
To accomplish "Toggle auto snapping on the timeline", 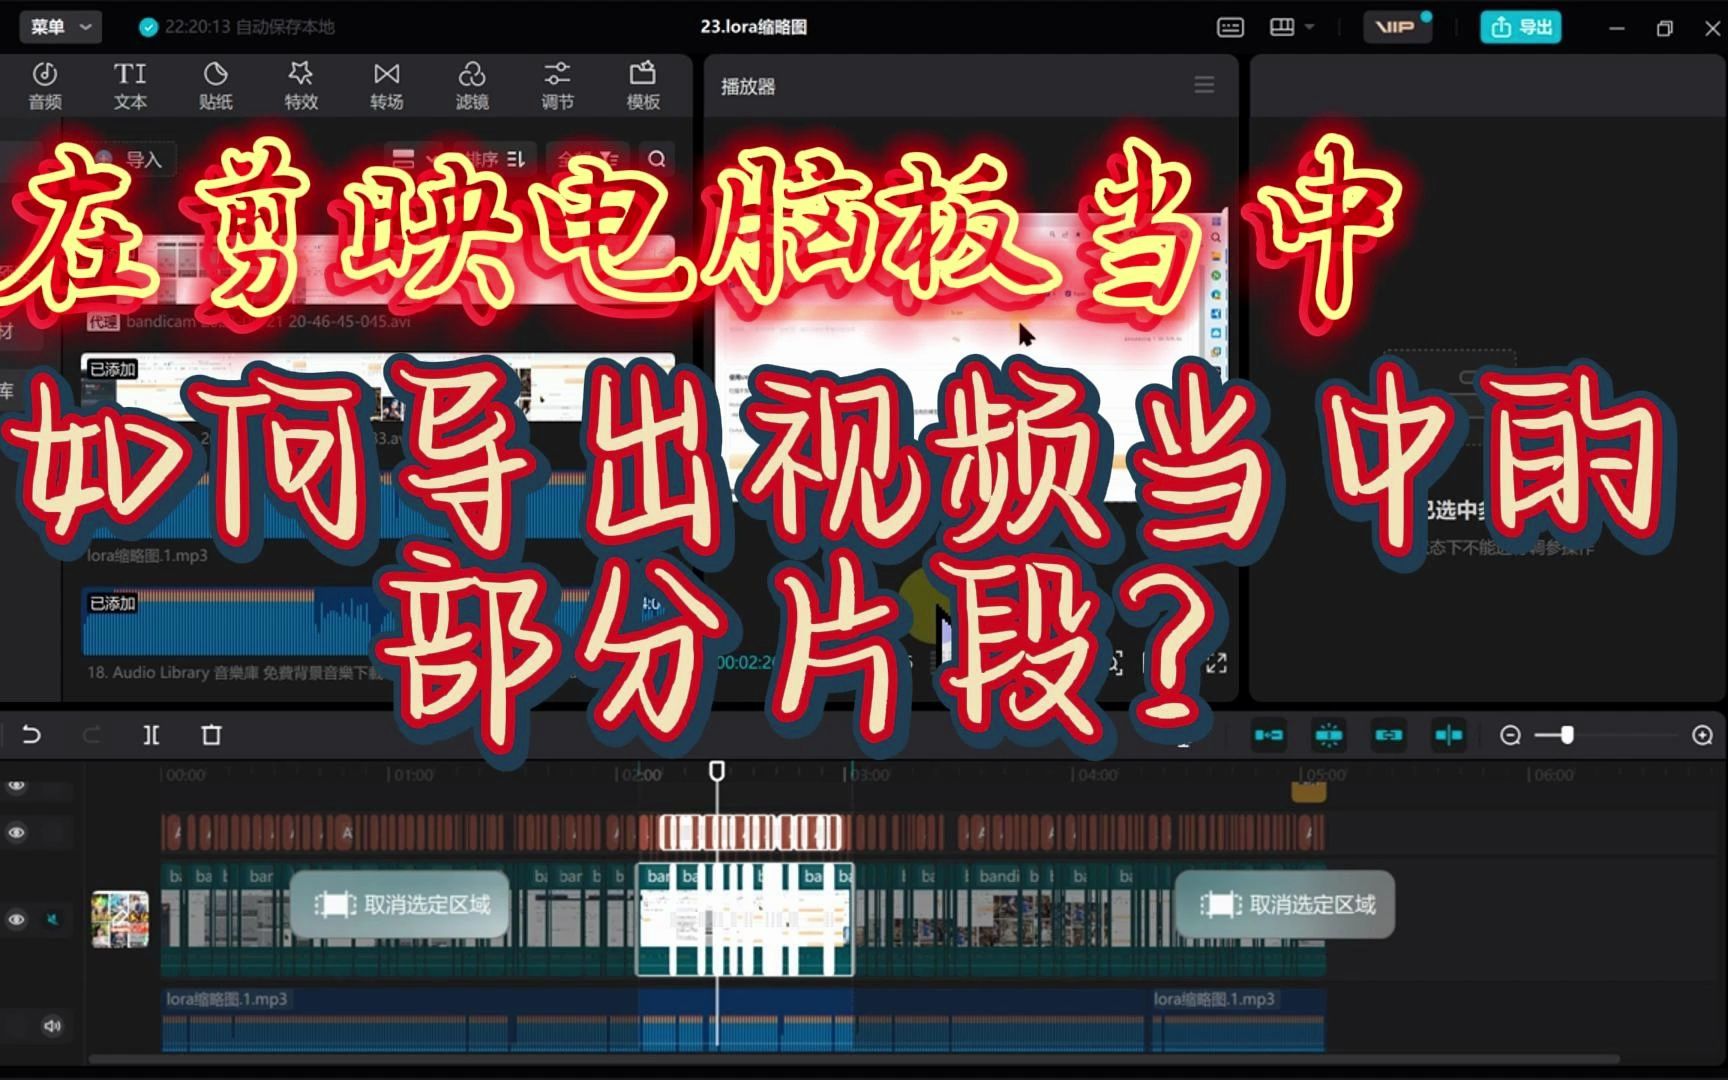I will click(x=1329, y=735).
